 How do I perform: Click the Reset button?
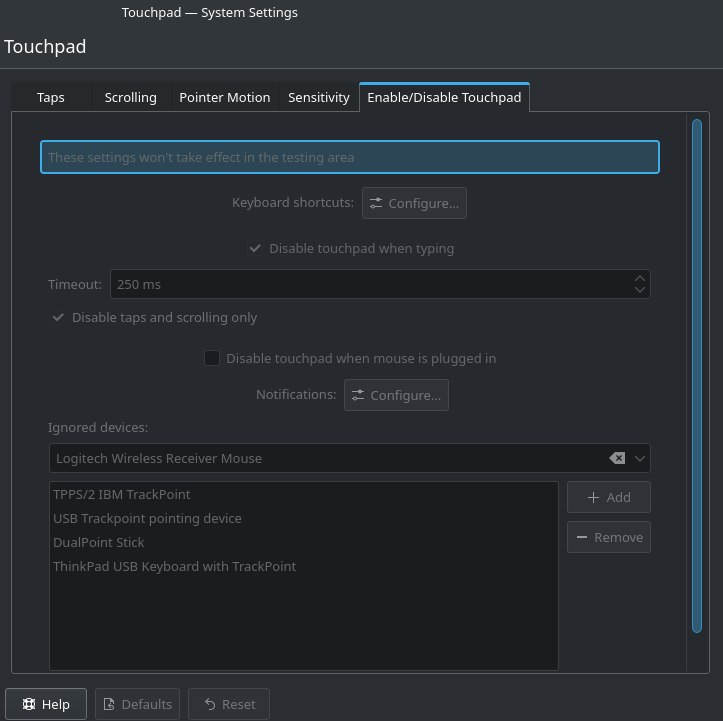[x=229, y=704]
